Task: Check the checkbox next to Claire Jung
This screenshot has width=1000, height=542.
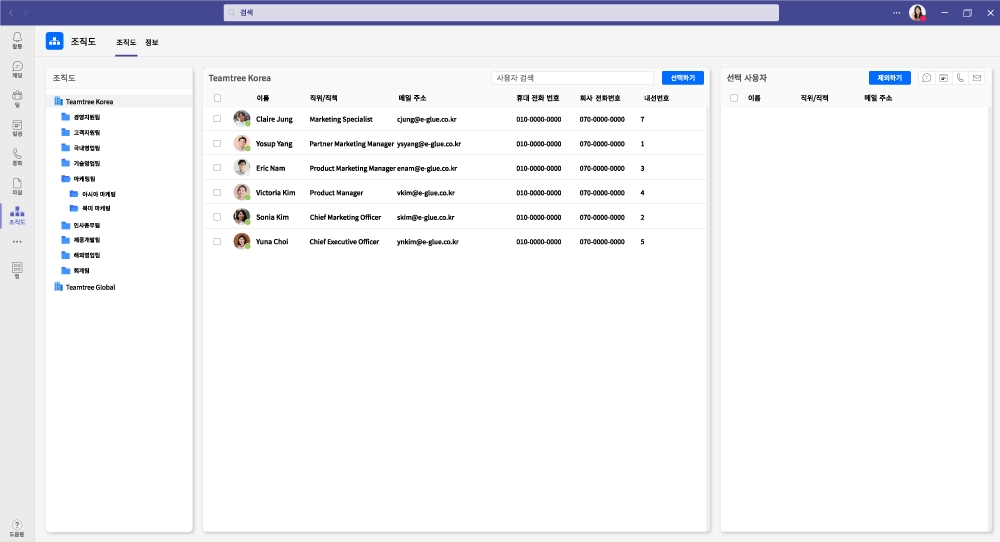Action: pos(217,119)
